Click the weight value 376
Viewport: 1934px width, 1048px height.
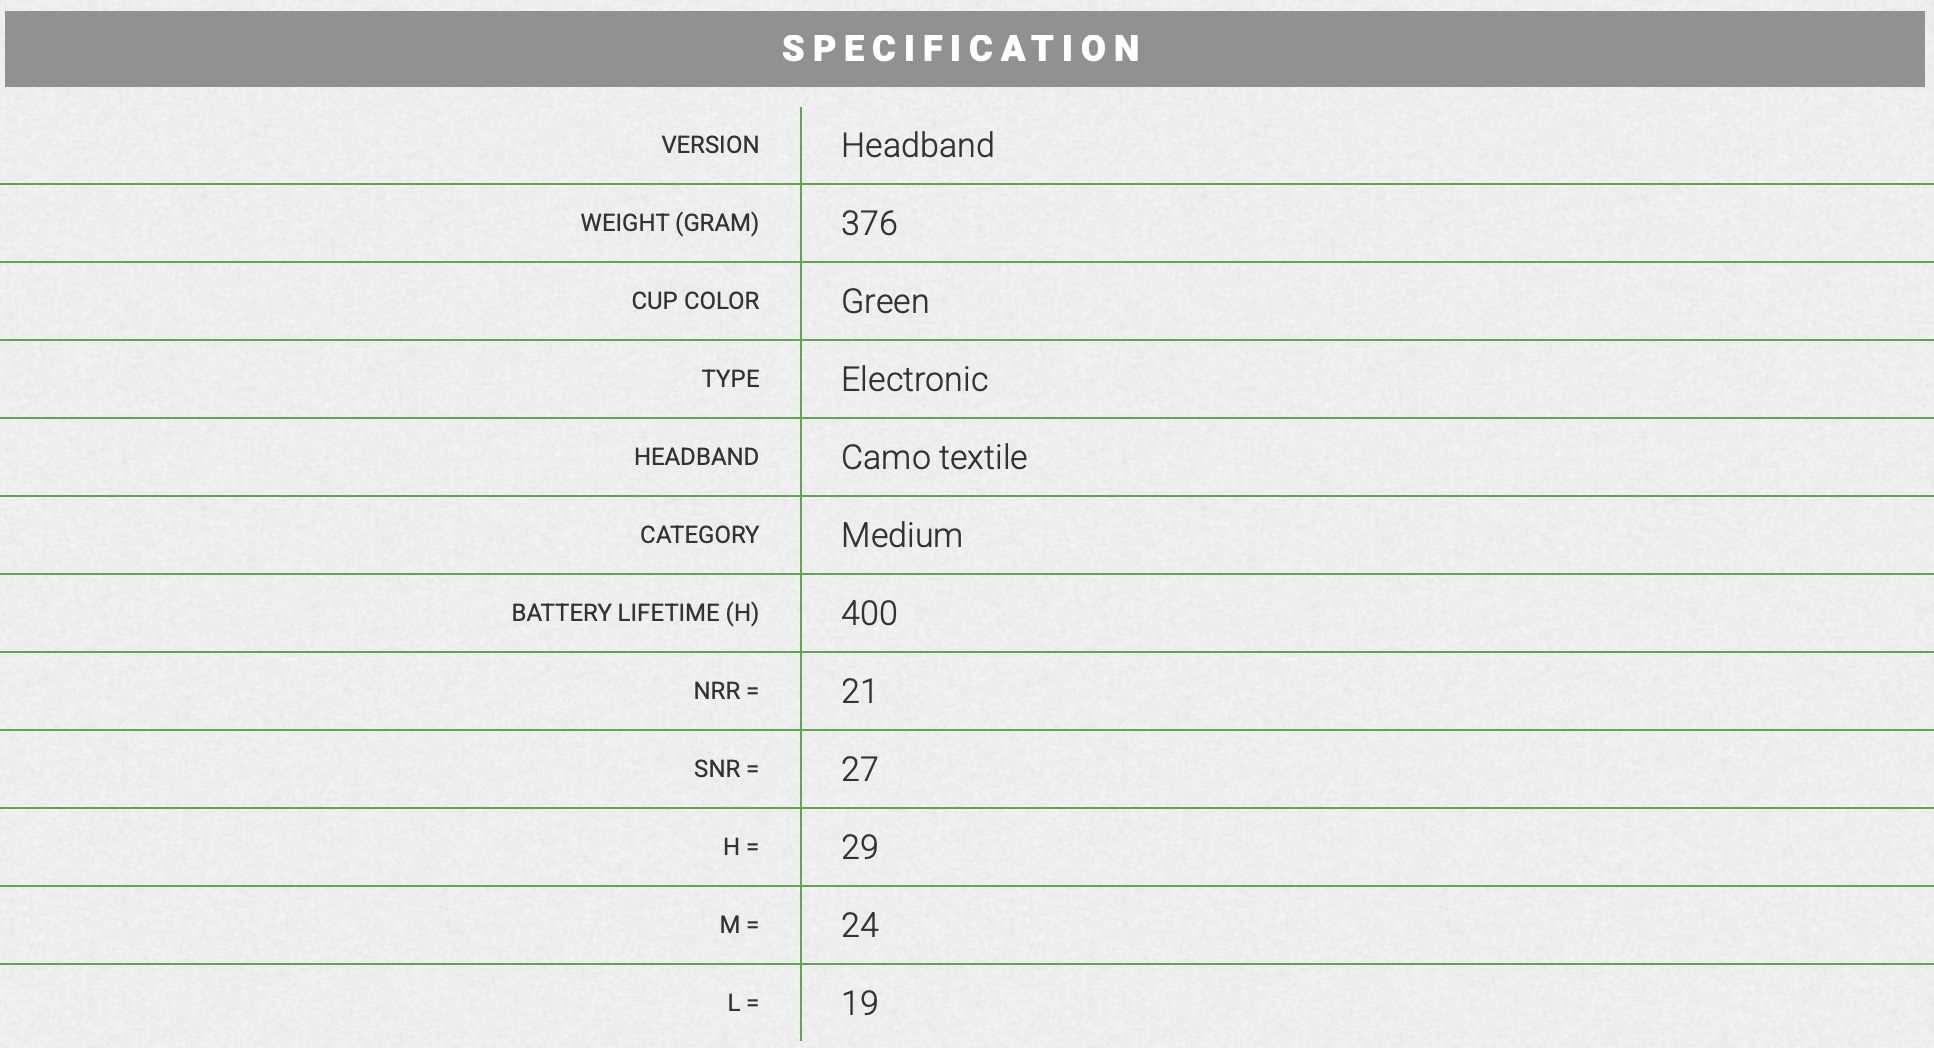point(869,223)
